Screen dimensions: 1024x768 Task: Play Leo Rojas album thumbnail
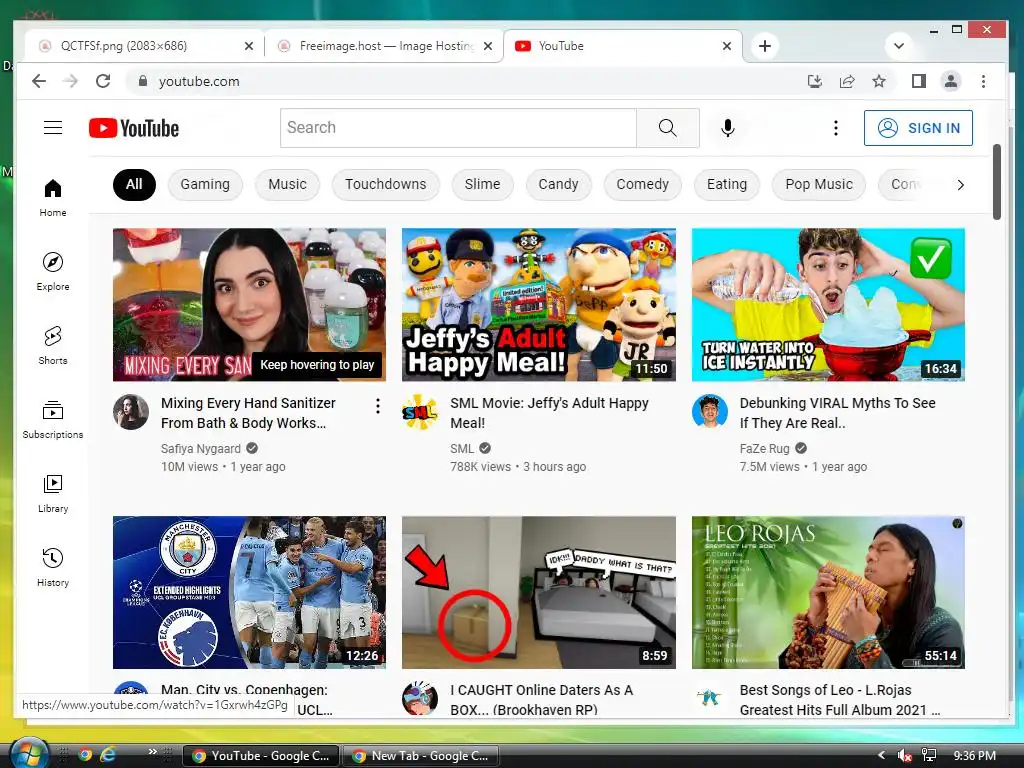coord(828,592)
